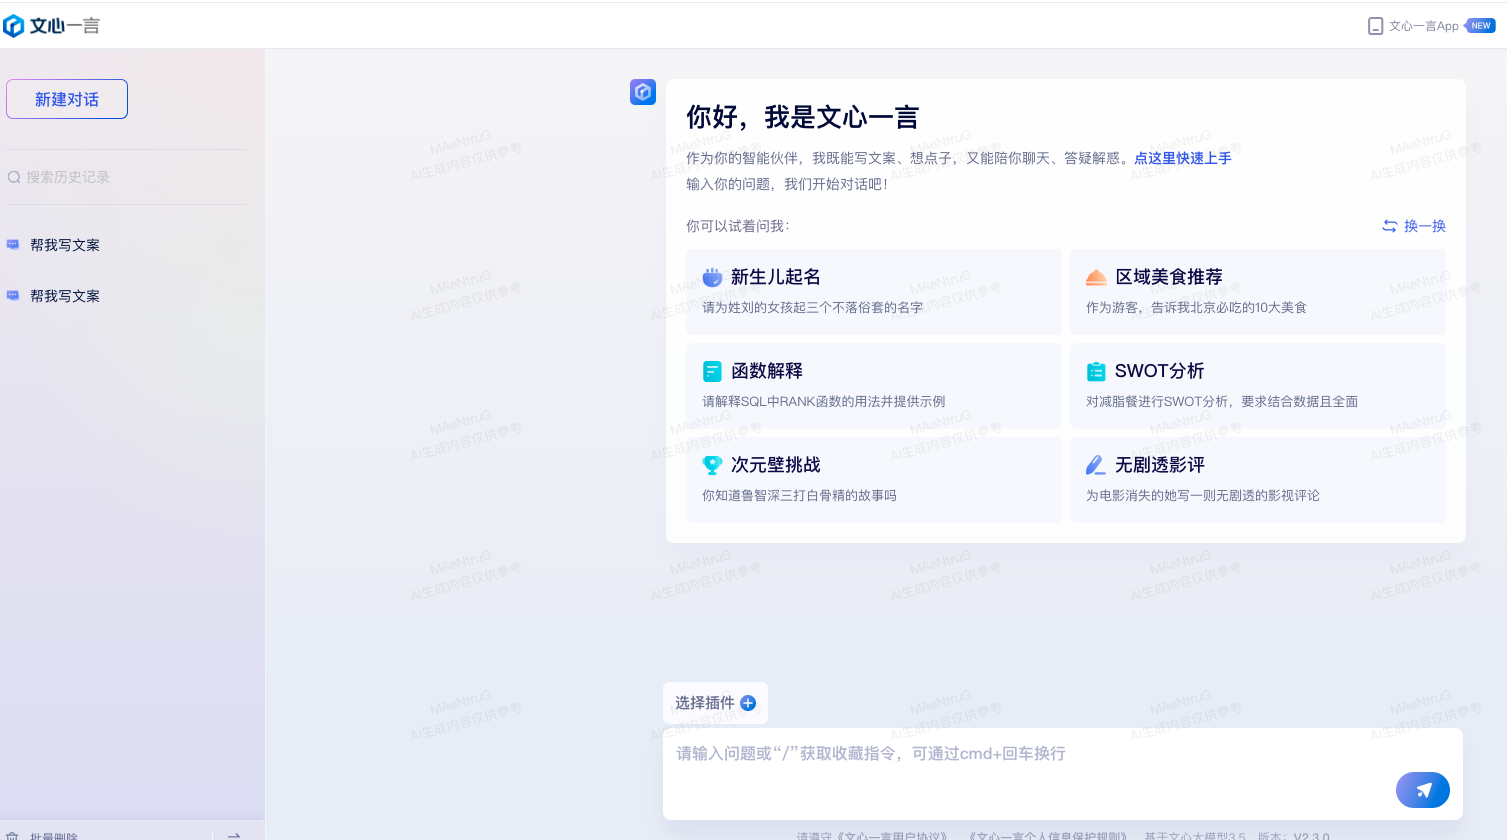
Task: Click the magnifier icon in history search
Action: pyautogui.click(x=14, y=177)
